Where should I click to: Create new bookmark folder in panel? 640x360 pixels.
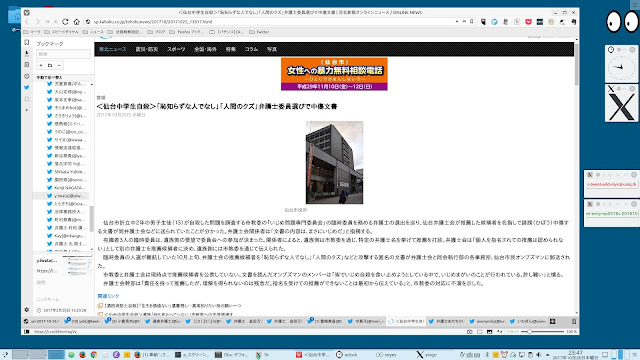click(x=50, y=65)
